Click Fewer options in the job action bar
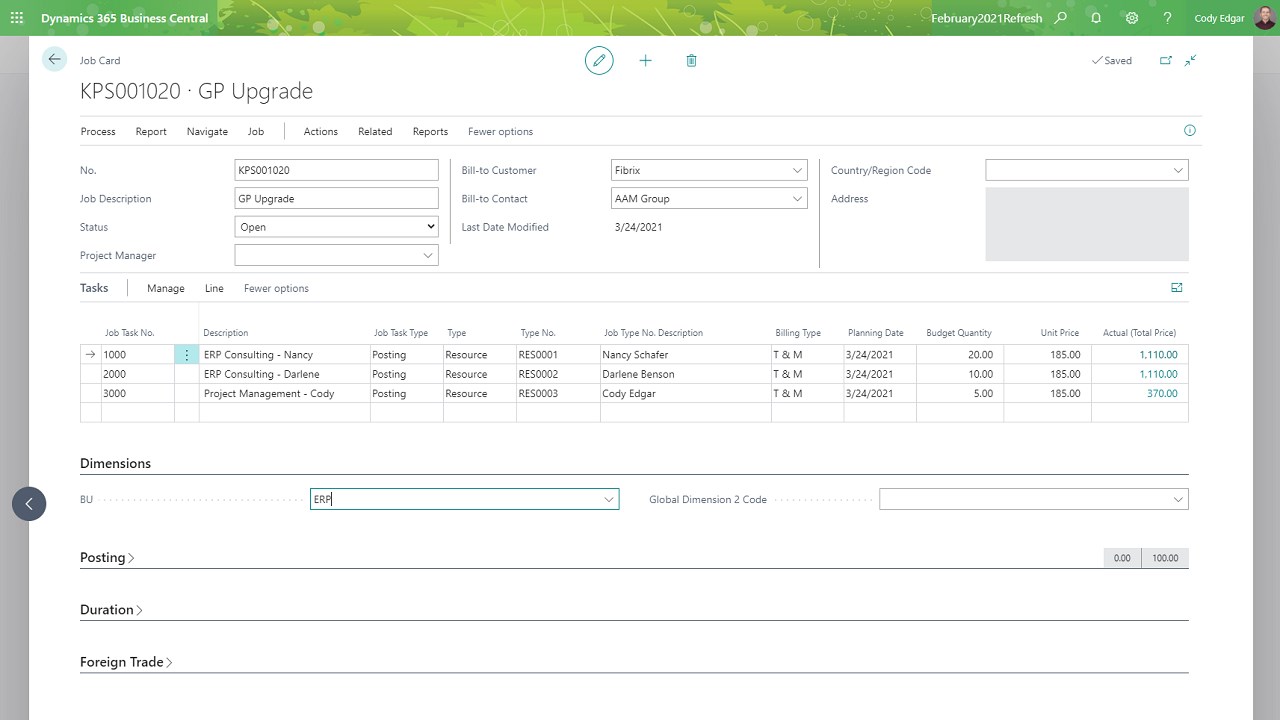This screenshot has width=1280, height=720. [500, 132]
